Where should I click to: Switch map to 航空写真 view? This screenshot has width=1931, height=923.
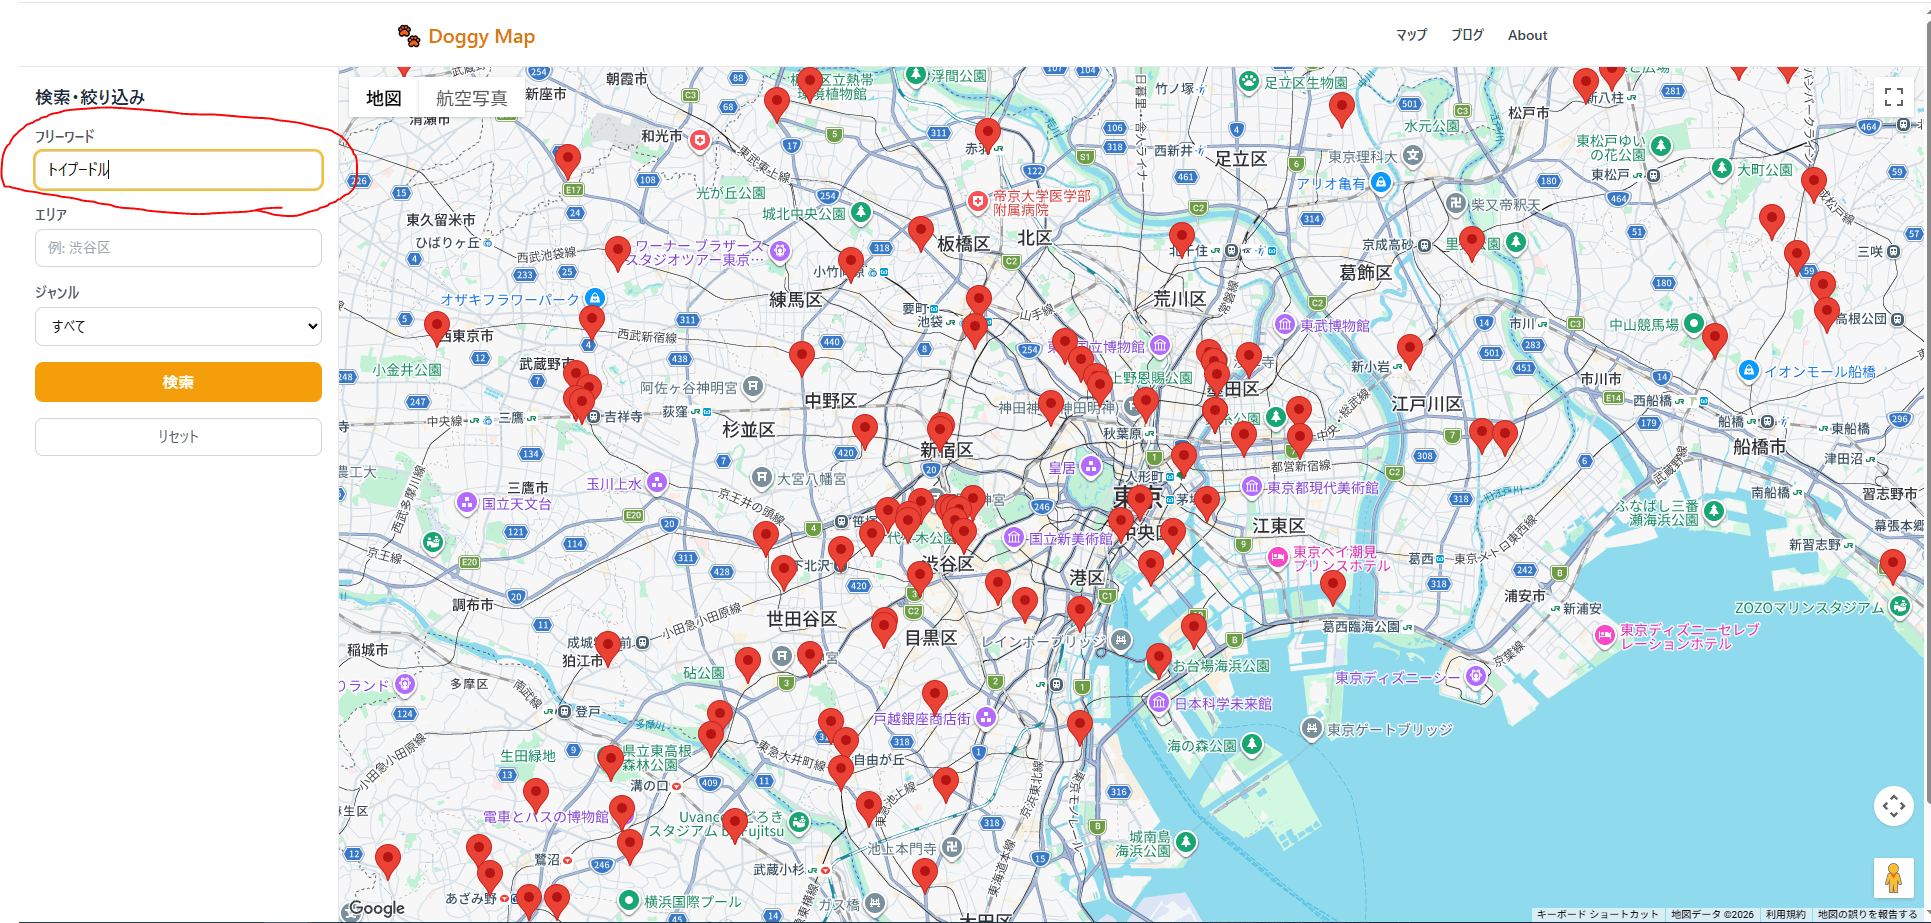471,98
